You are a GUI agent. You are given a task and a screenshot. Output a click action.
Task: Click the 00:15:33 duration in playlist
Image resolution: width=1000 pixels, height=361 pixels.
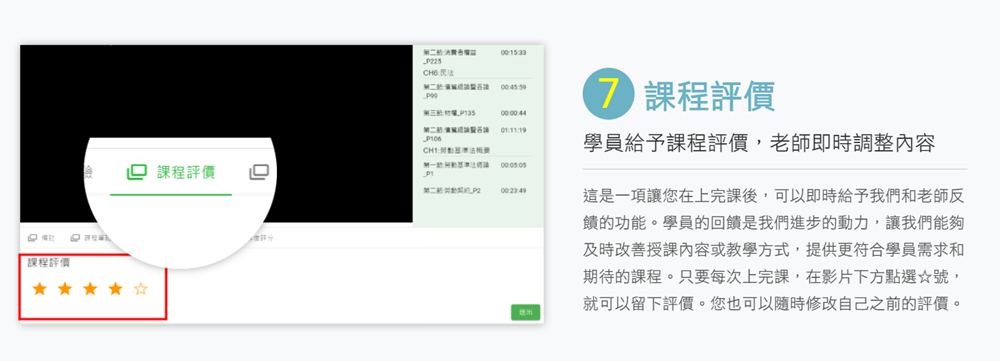513,52
